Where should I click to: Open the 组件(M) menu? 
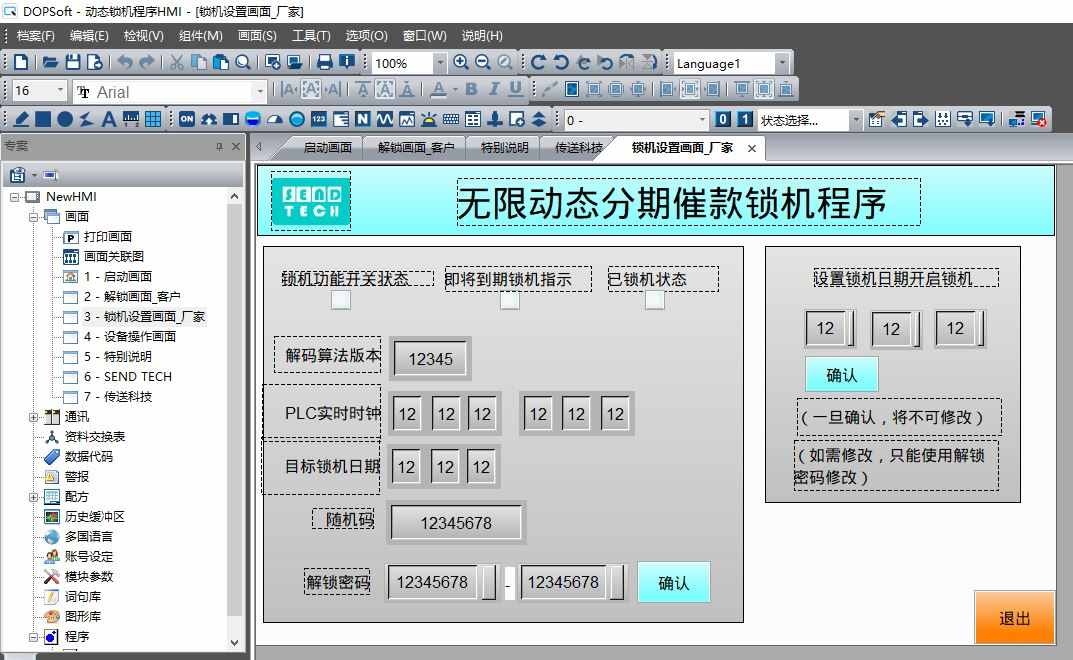201,36
